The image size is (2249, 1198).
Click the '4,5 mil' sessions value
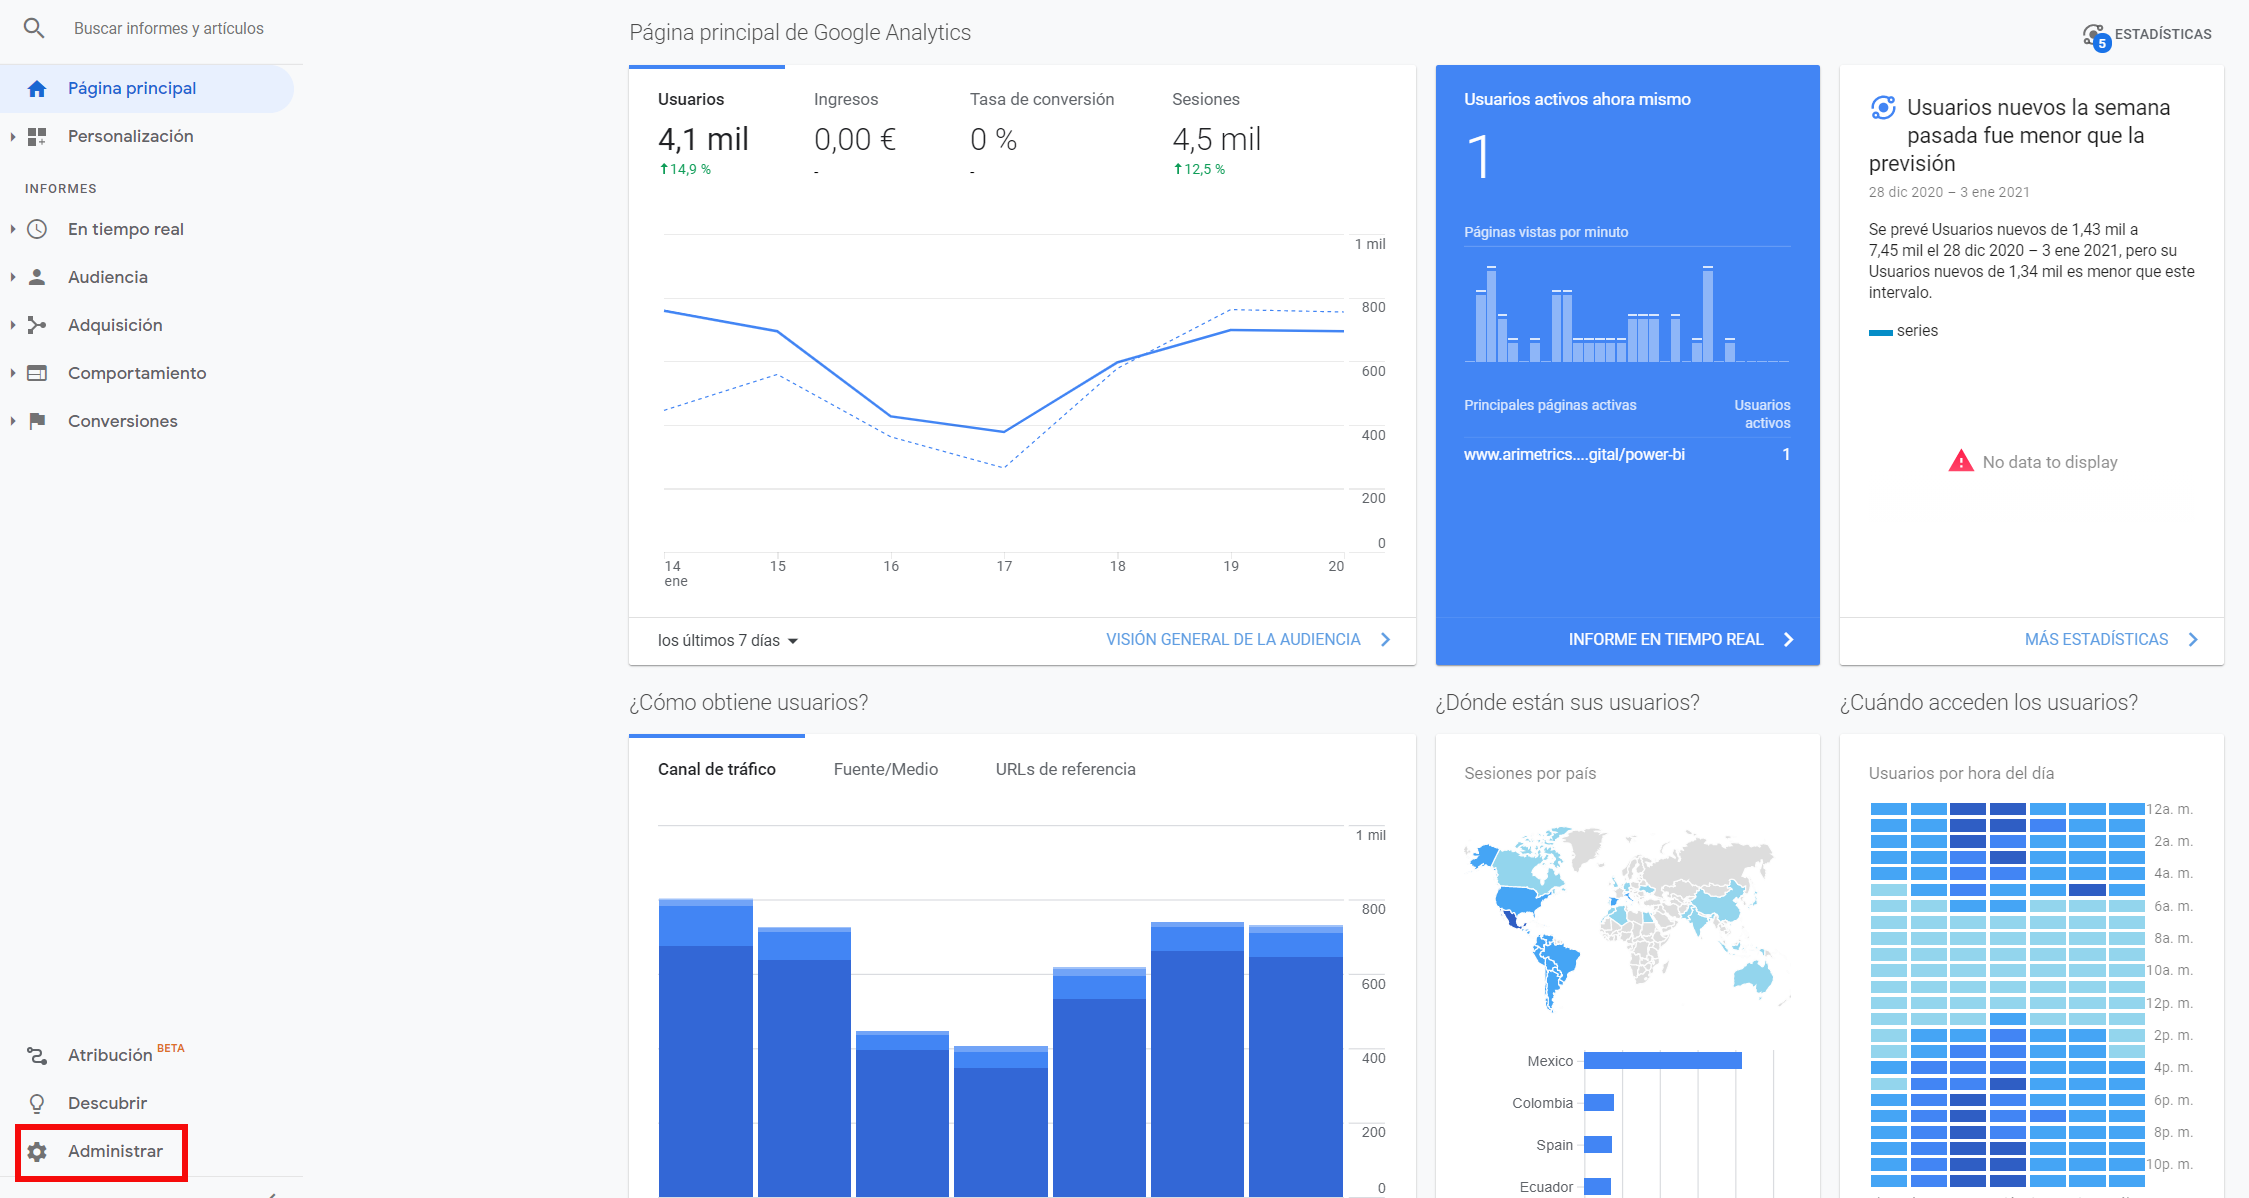tap(1216, 139)
